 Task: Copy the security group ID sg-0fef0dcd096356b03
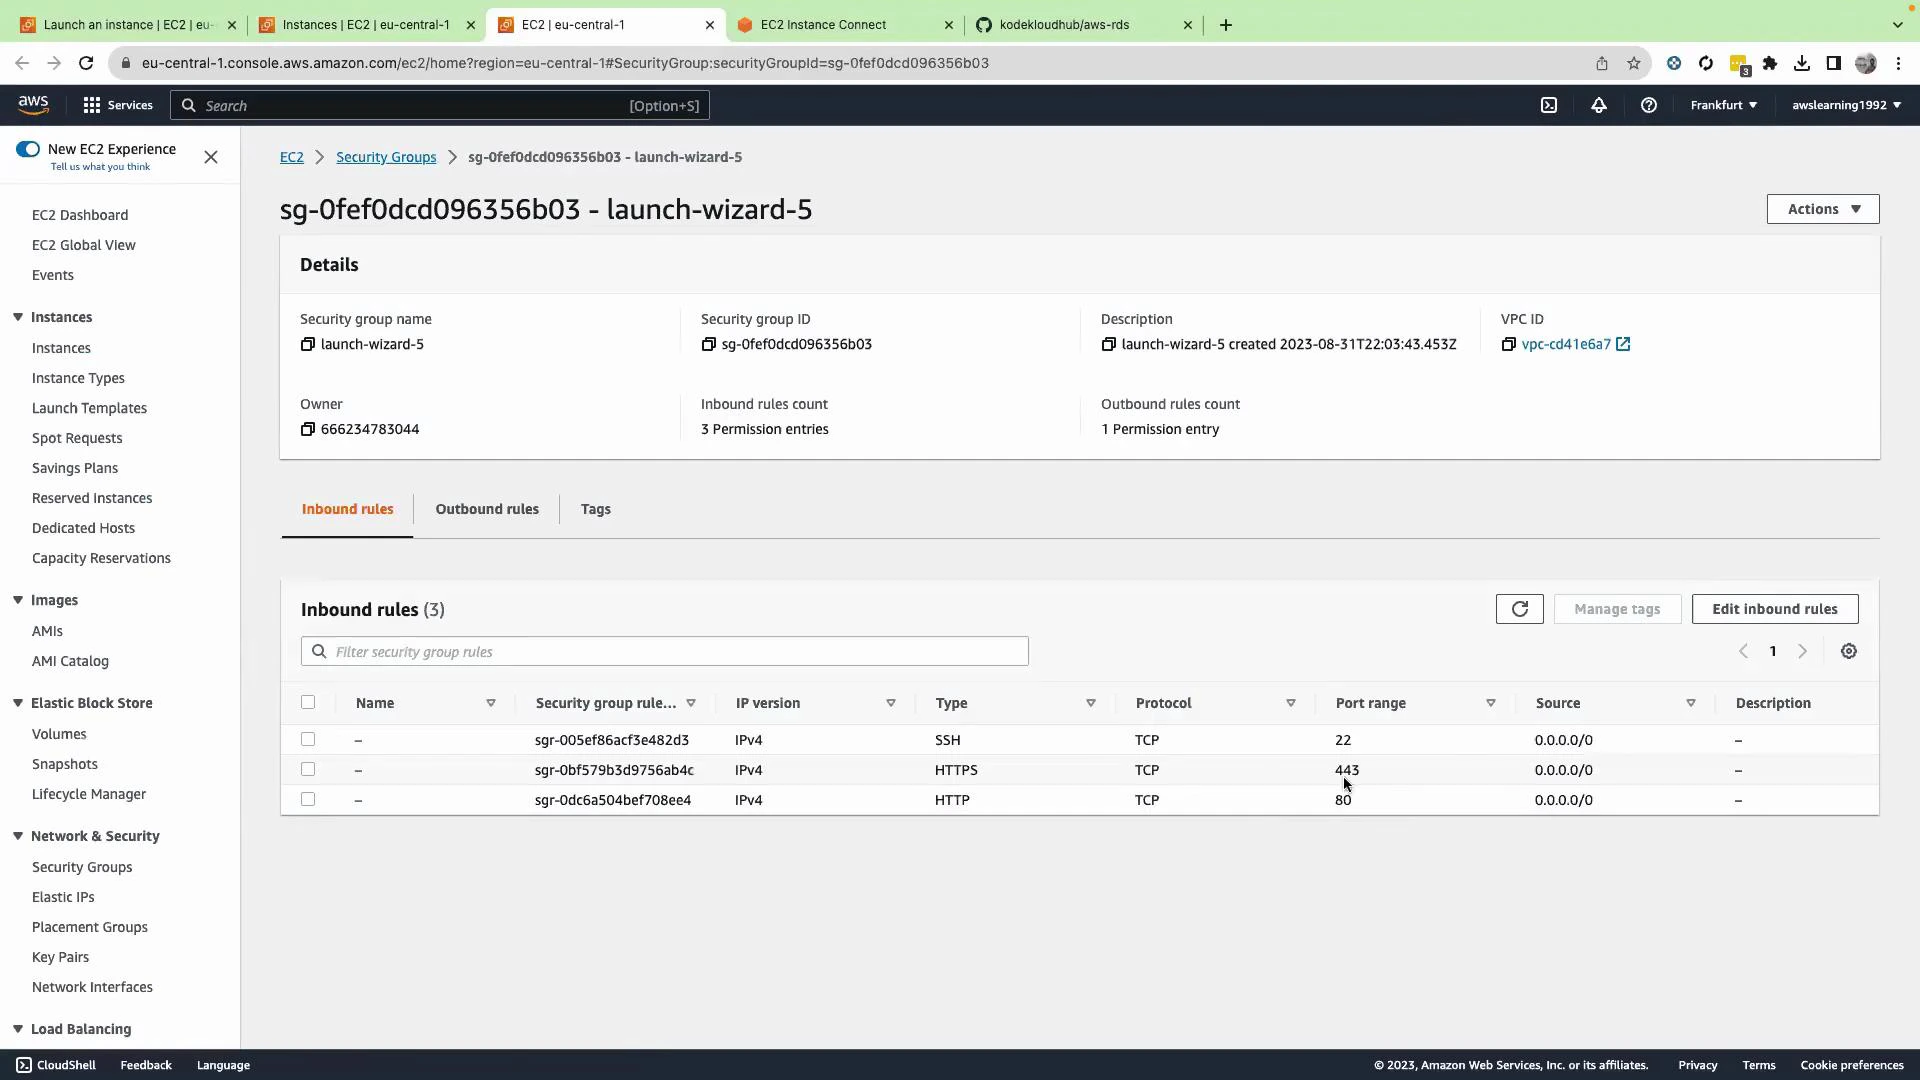(x=708, y=344)
